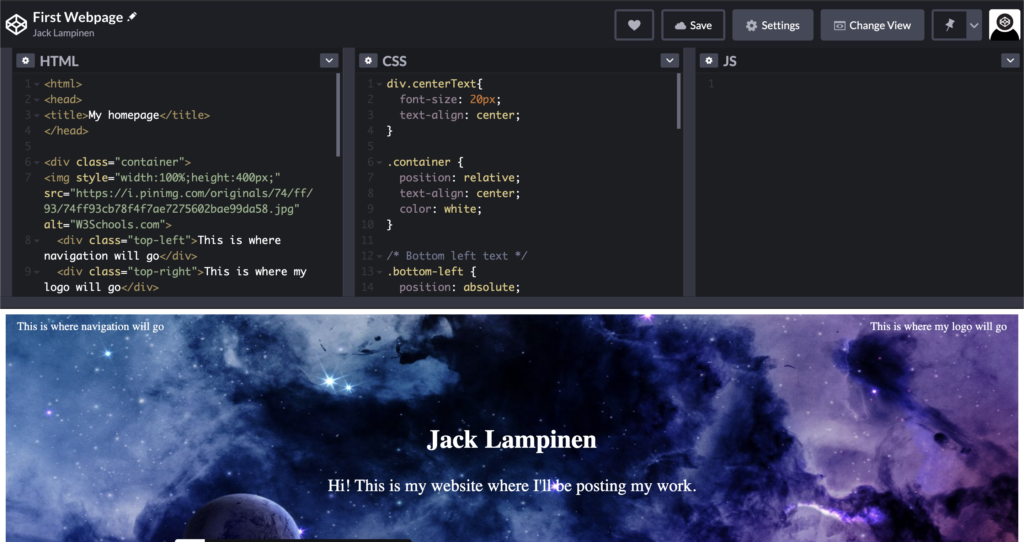The height and width of the screenshot is (542, 1024).
Task: Open HTML editor settings gear
Action: click(x=26, y=61)
